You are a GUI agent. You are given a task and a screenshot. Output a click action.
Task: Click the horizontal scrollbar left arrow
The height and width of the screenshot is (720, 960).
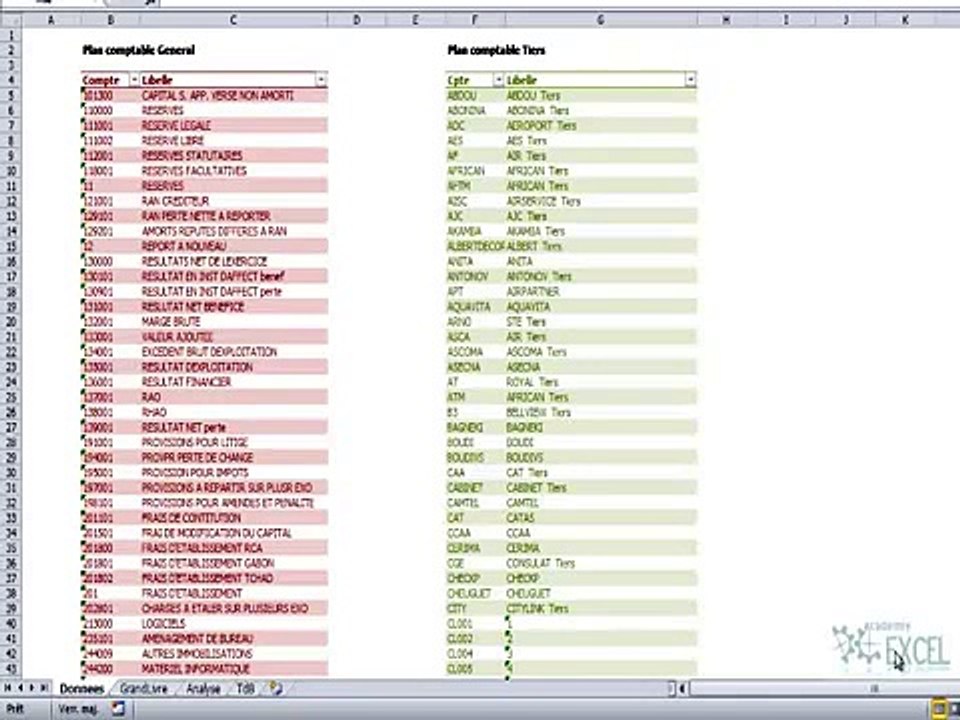pyautogui.click(x=683, y=689)
